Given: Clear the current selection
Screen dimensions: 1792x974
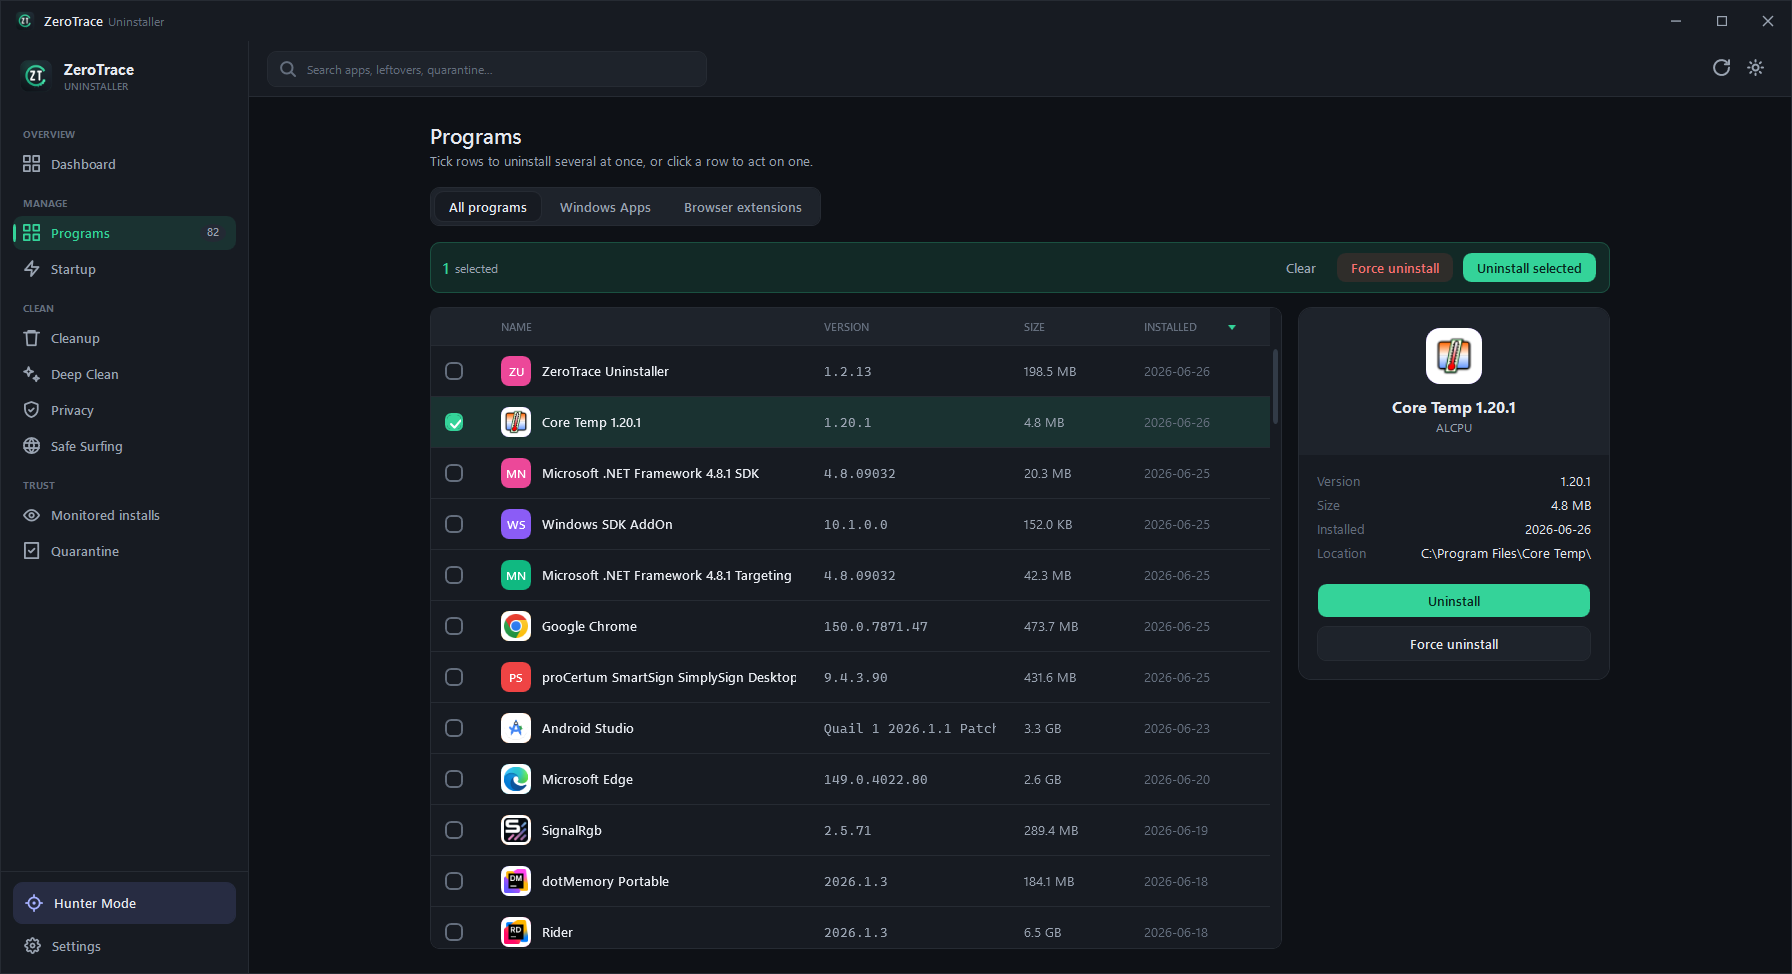Looking at the screenshot, I should tap(1301, 268).
